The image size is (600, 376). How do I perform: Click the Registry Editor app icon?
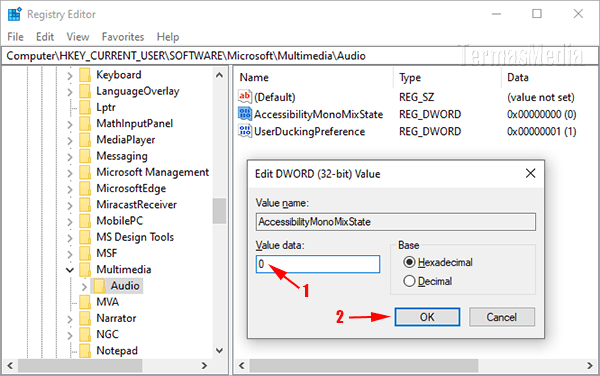pos(15,14)
